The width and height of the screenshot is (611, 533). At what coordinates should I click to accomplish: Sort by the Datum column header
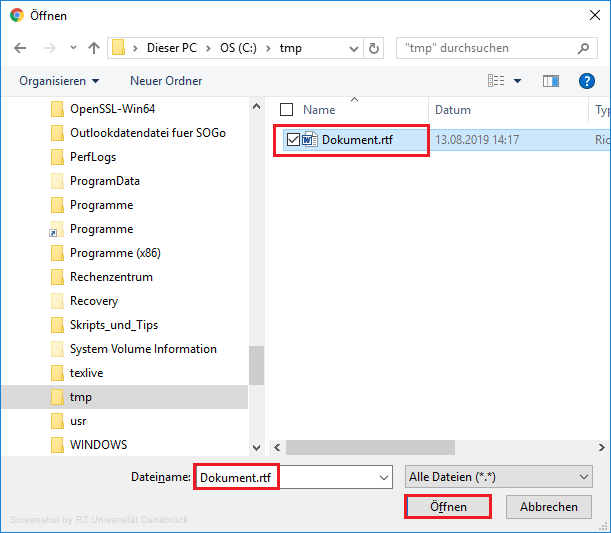[x=453, y=110]
